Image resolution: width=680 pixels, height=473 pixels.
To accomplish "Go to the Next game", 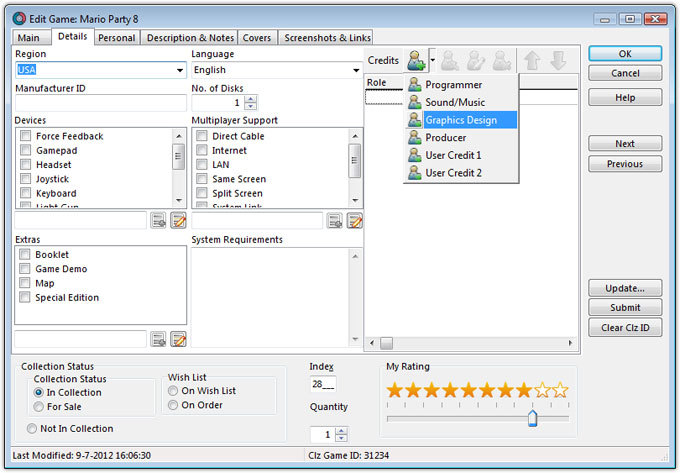I will pos(625,144).
